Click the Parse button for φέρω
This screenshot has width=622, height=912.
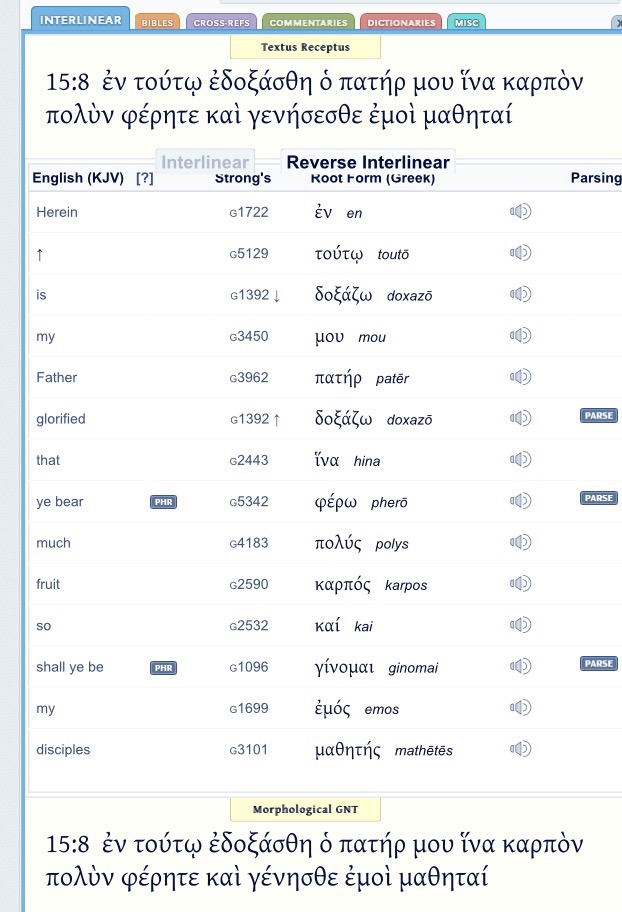(x=598, y=498)
